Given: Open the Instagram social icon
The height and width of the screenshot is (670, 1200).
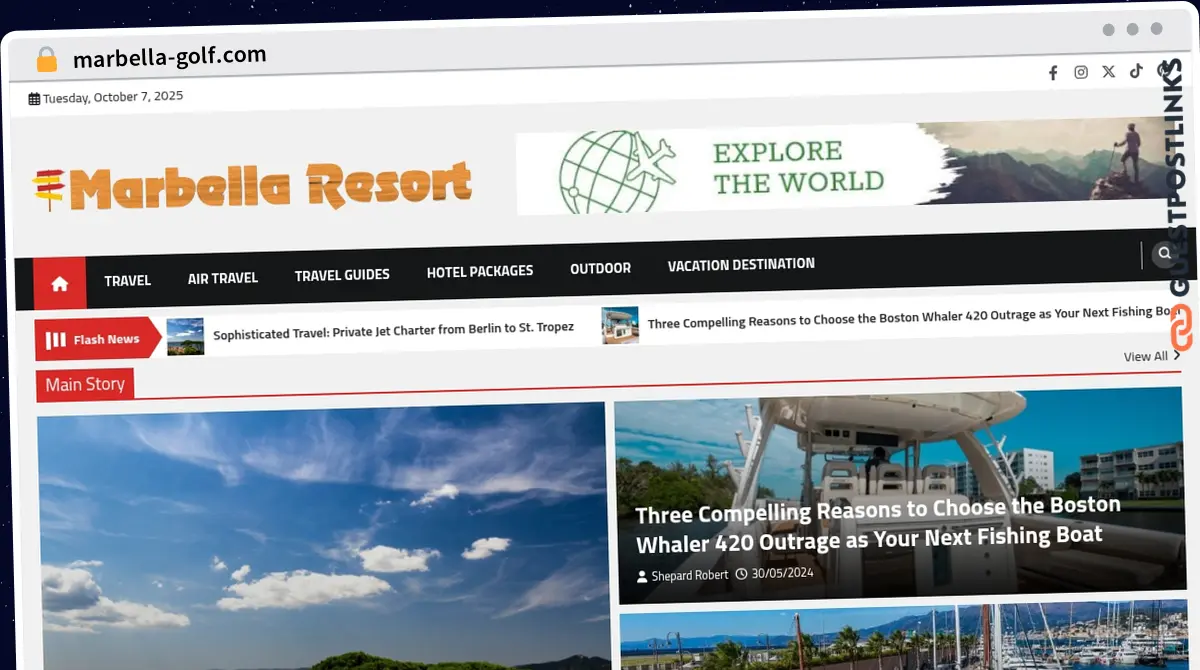Looking at the screenshot, I should (1081, 72).
